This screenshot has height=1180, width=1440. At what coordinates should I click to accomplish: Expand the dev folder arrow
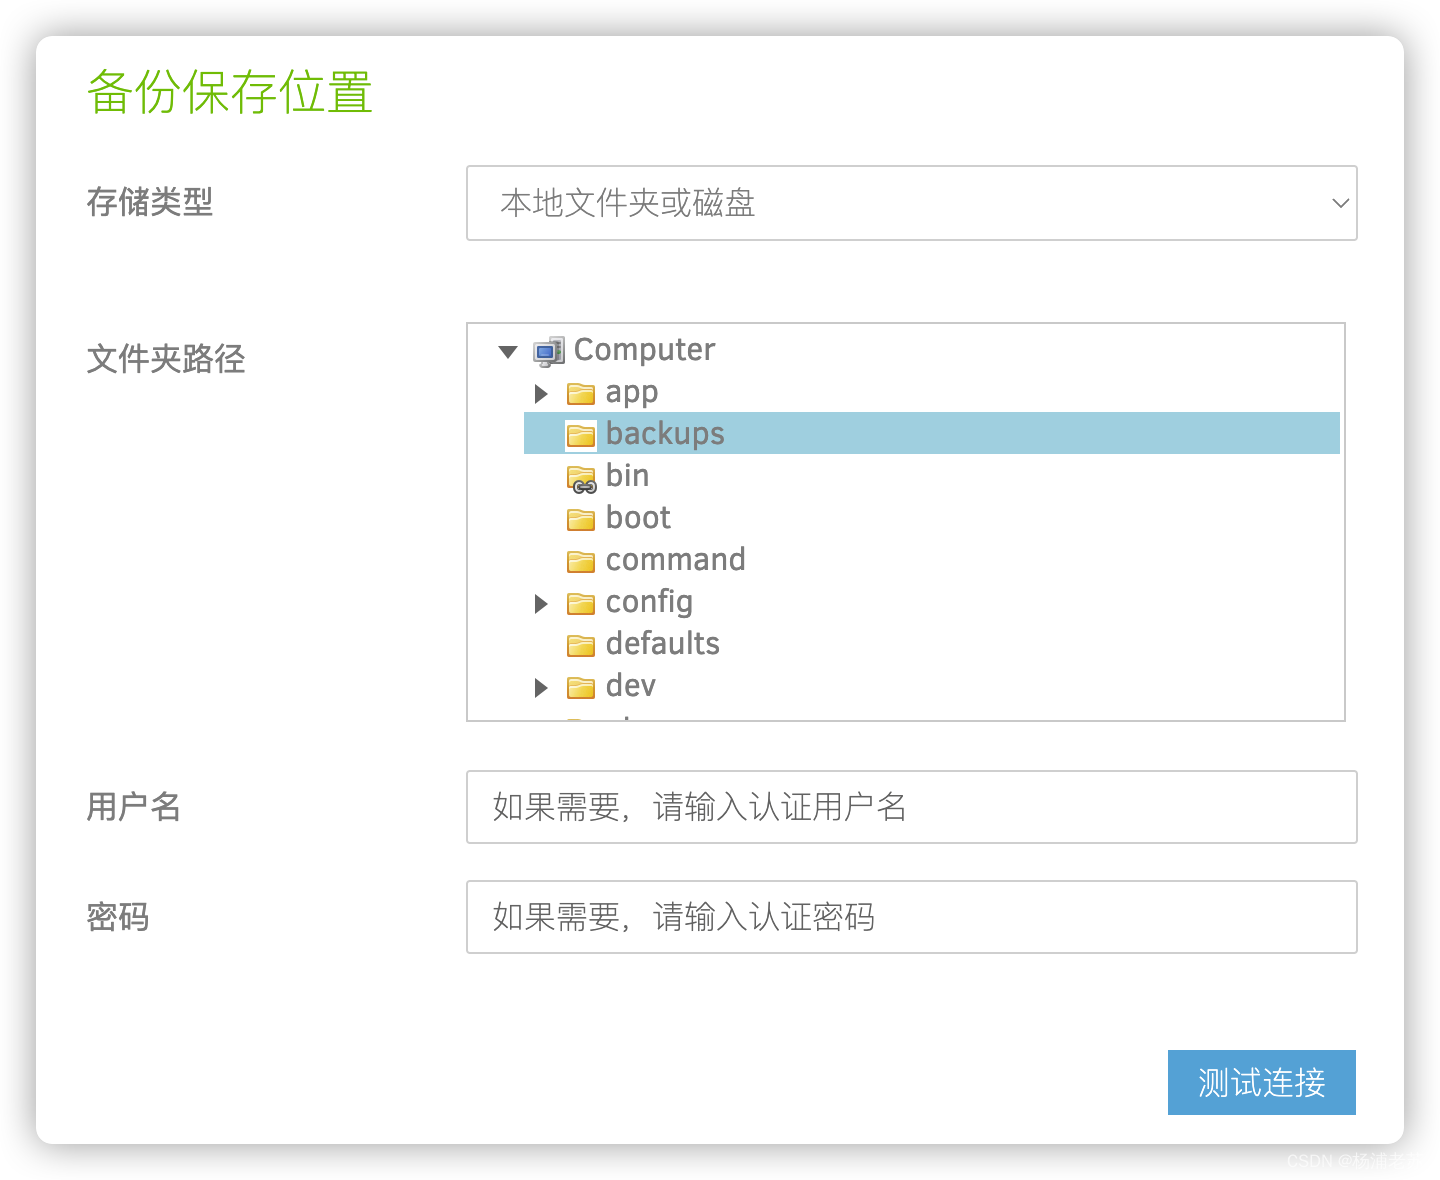(x=541, y=687)
